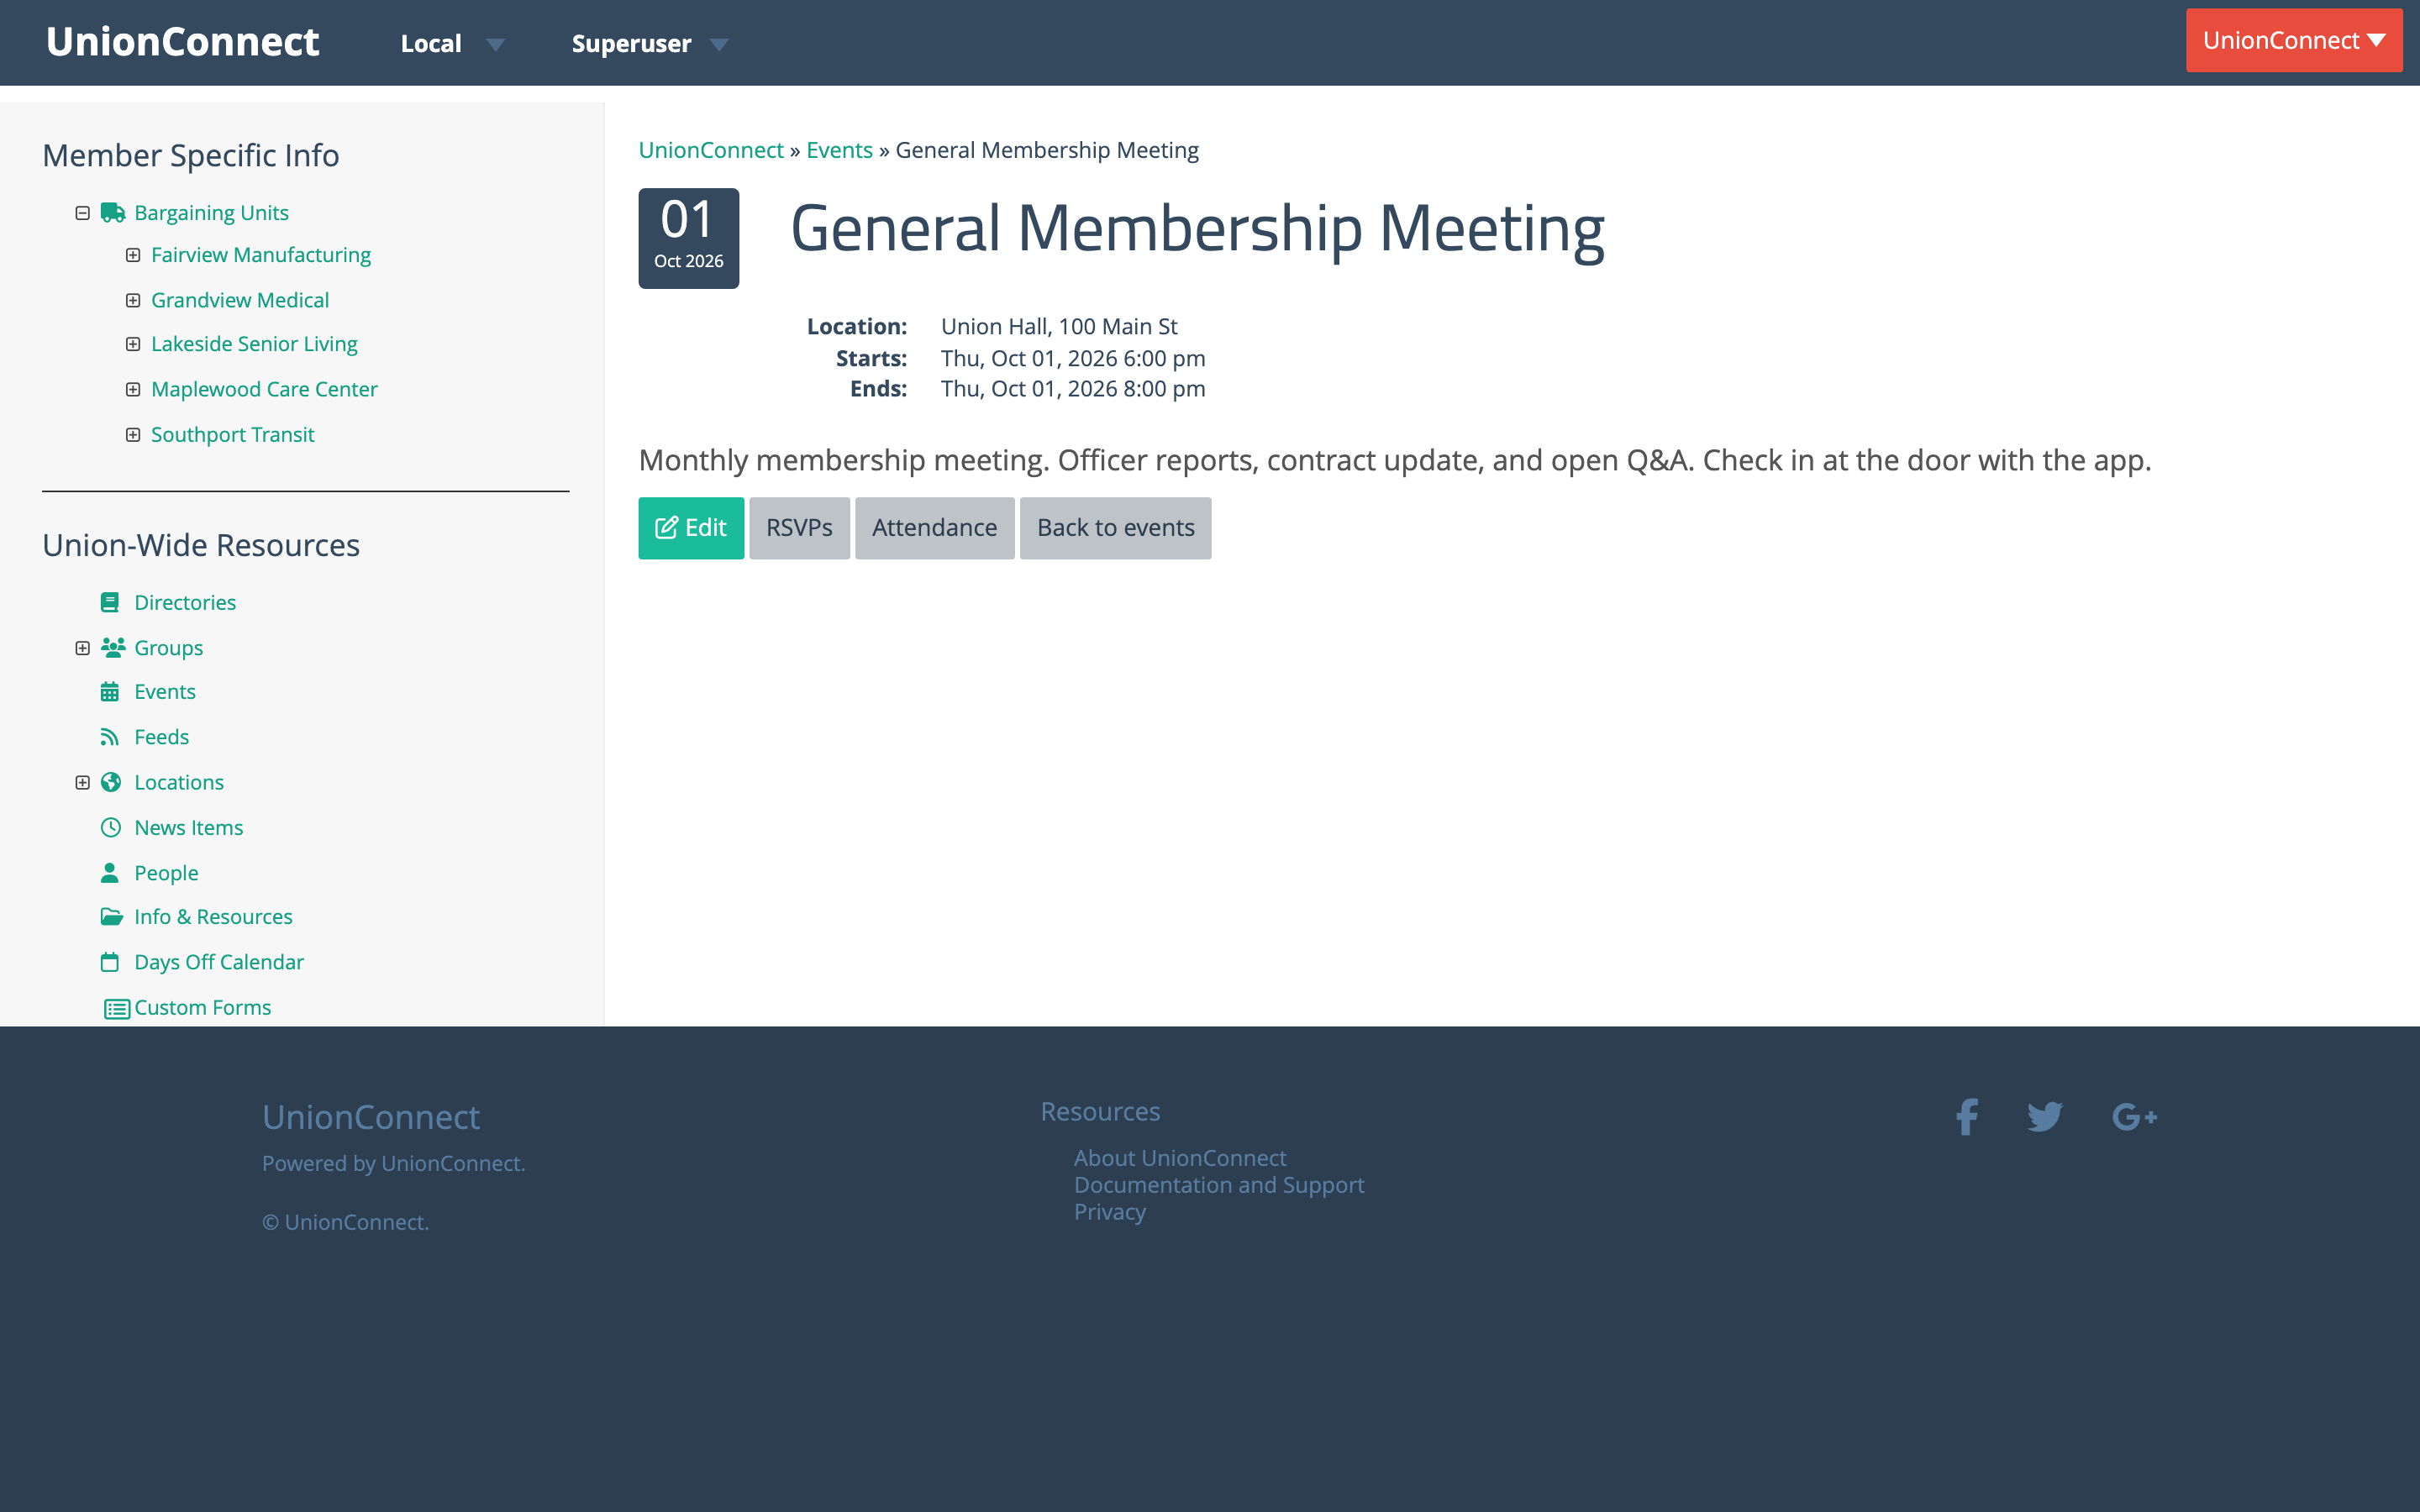2420x1512 pixels.
Task: Click the Groups people icon
Action: click(x=112, y=647)
